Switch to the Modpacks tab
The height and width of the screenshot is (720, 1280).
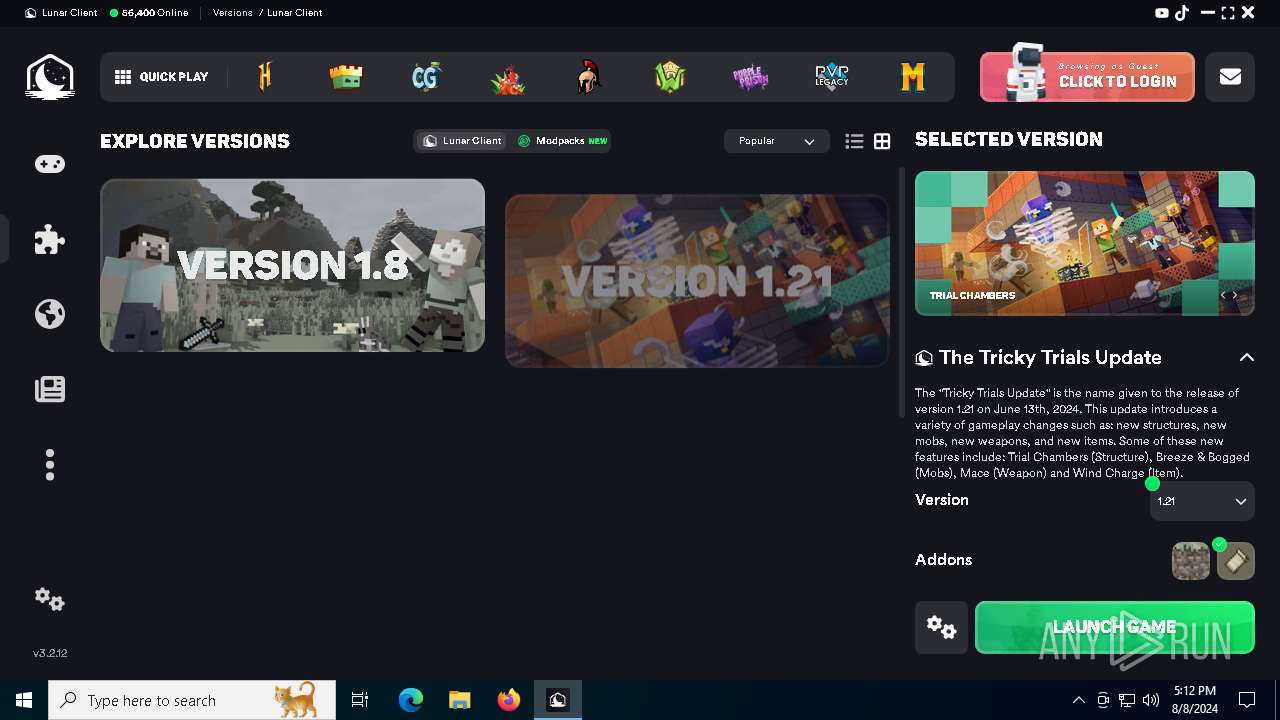[562, 141]
